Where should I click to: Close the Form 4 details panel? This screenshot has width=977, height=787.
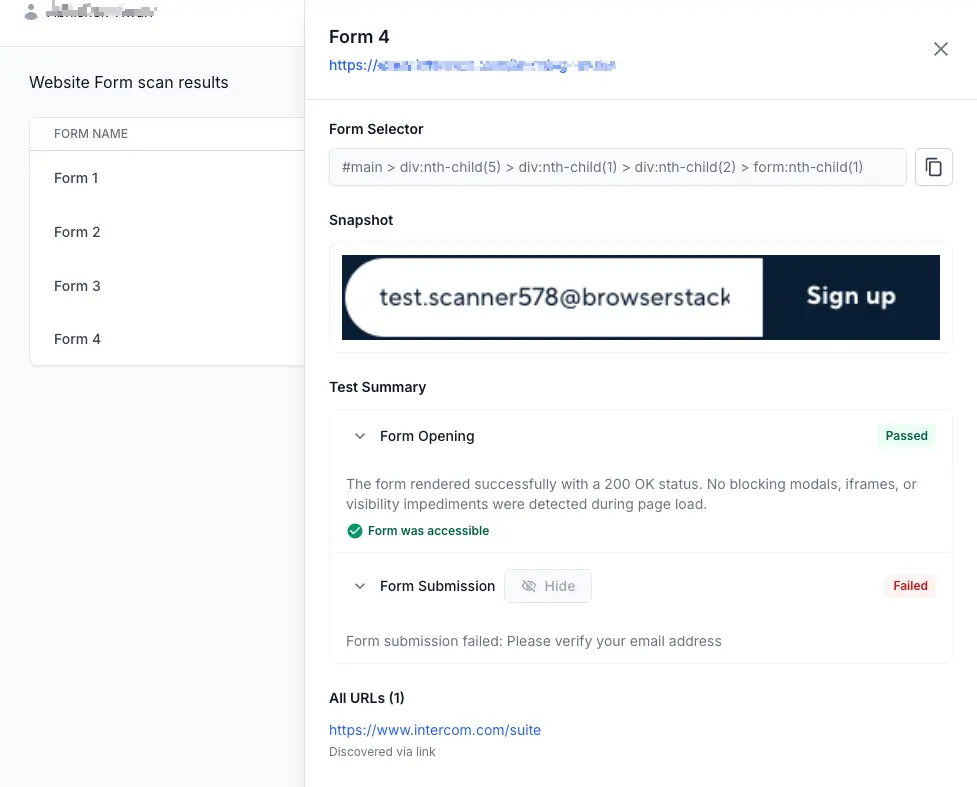pyautogui.click(x=940, y=48)
